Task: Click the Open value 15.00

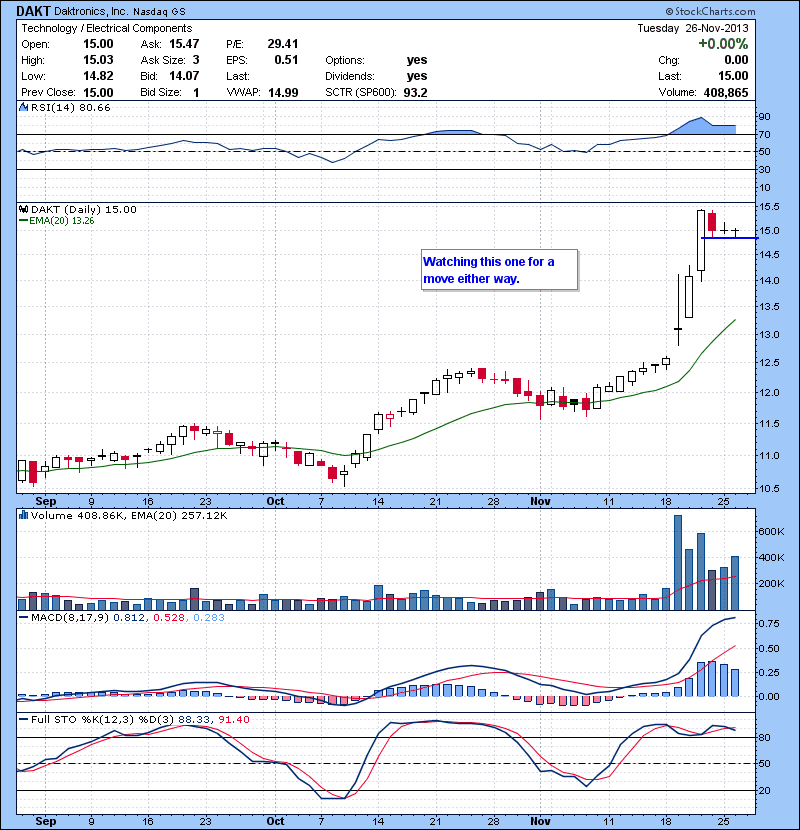Action: click(98, 44)
